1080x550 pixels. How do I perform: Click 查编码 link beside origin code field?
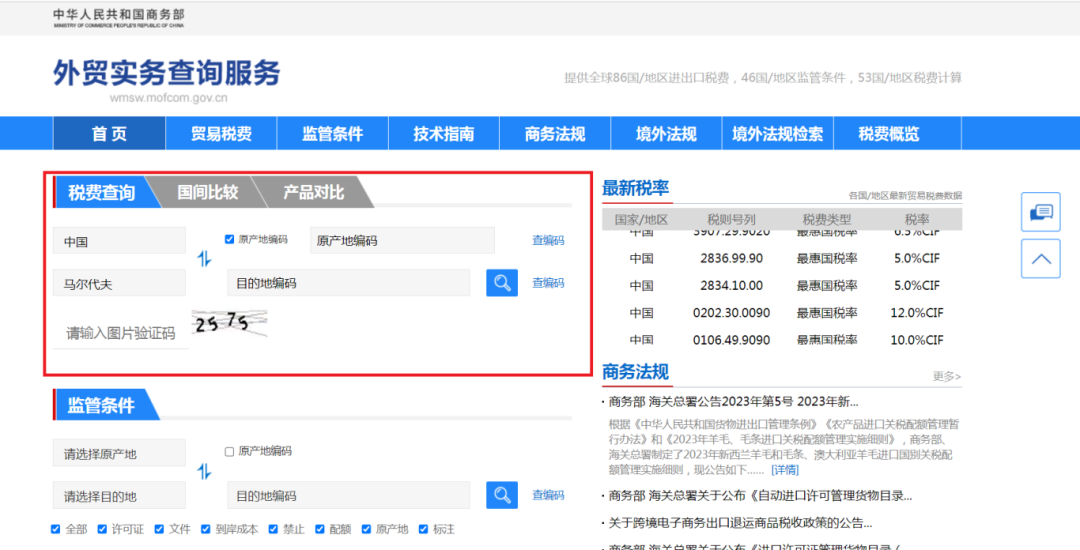[548, 240]
